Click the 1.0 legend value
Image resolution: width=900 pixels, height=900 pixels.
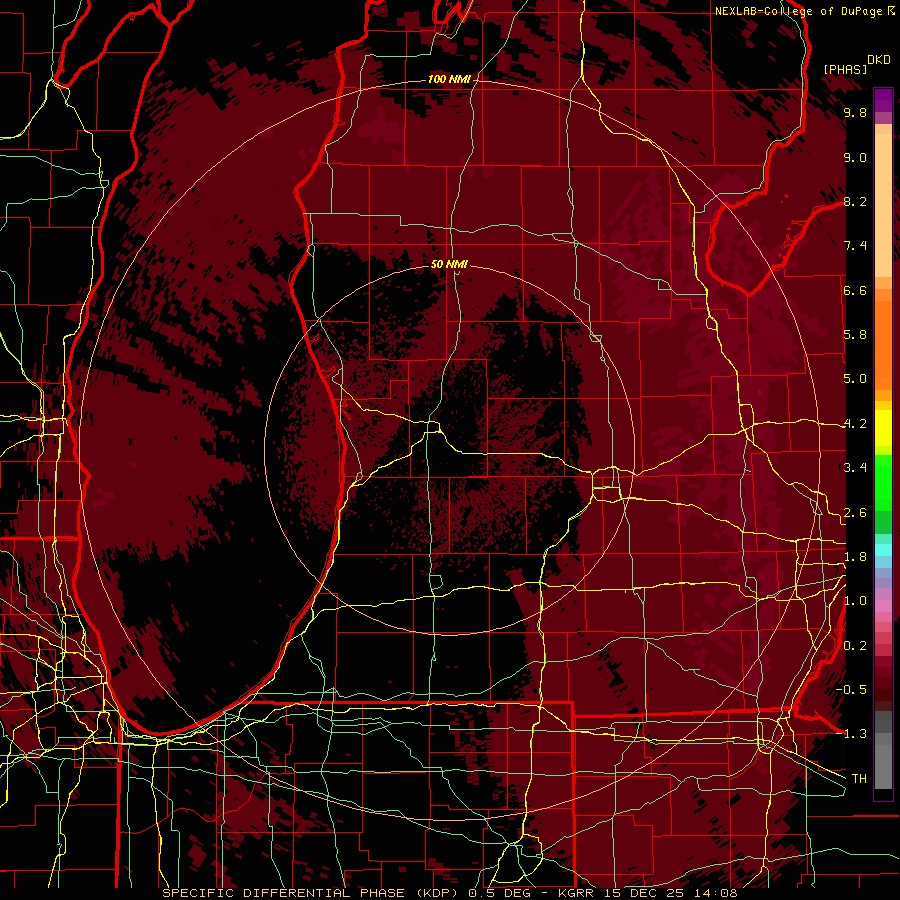click(855, 601)
